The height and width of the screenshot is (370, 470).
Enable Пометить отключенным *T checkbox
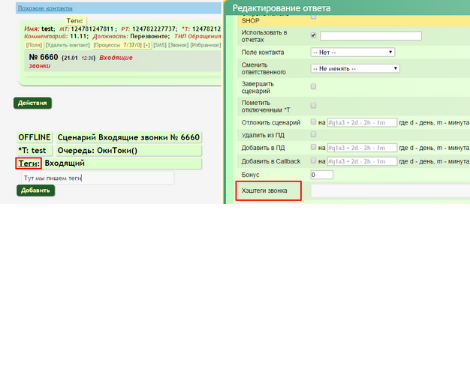point(313,105)
